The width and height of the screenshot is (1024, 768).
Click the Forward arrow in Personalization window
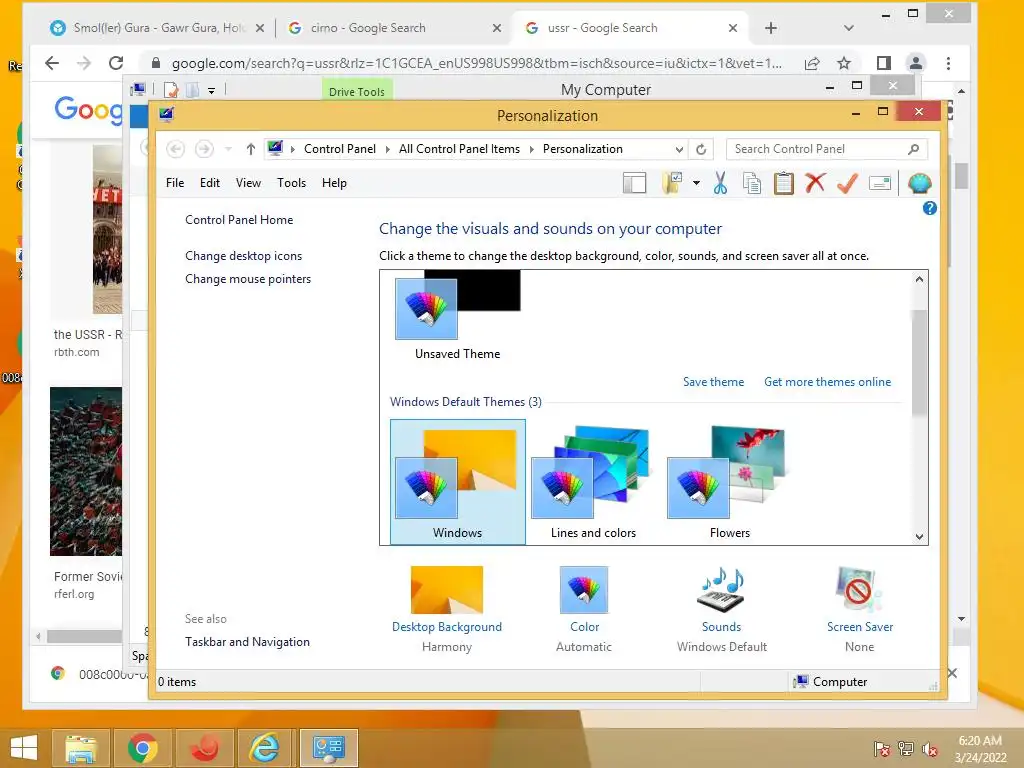[204, 149]
